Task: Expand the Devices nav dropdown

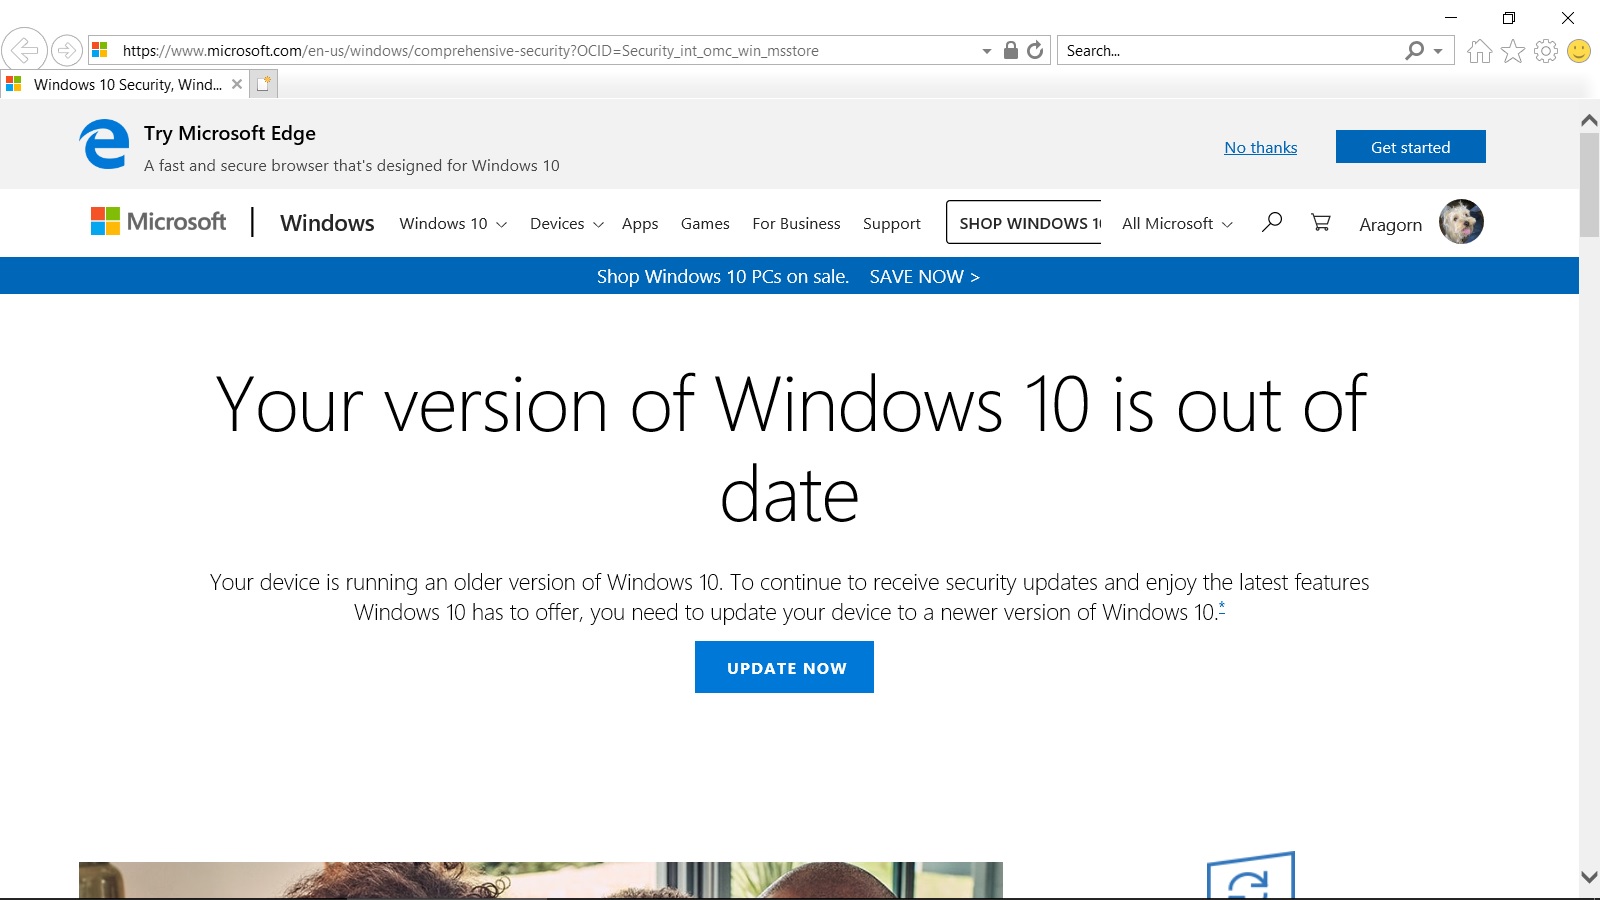Action: (567, 224)
